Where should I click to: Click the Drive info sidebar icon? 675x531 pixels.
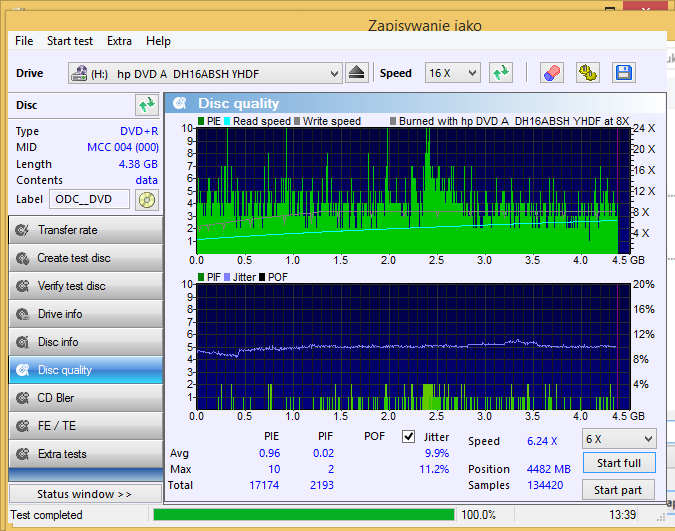click(22, 314)
